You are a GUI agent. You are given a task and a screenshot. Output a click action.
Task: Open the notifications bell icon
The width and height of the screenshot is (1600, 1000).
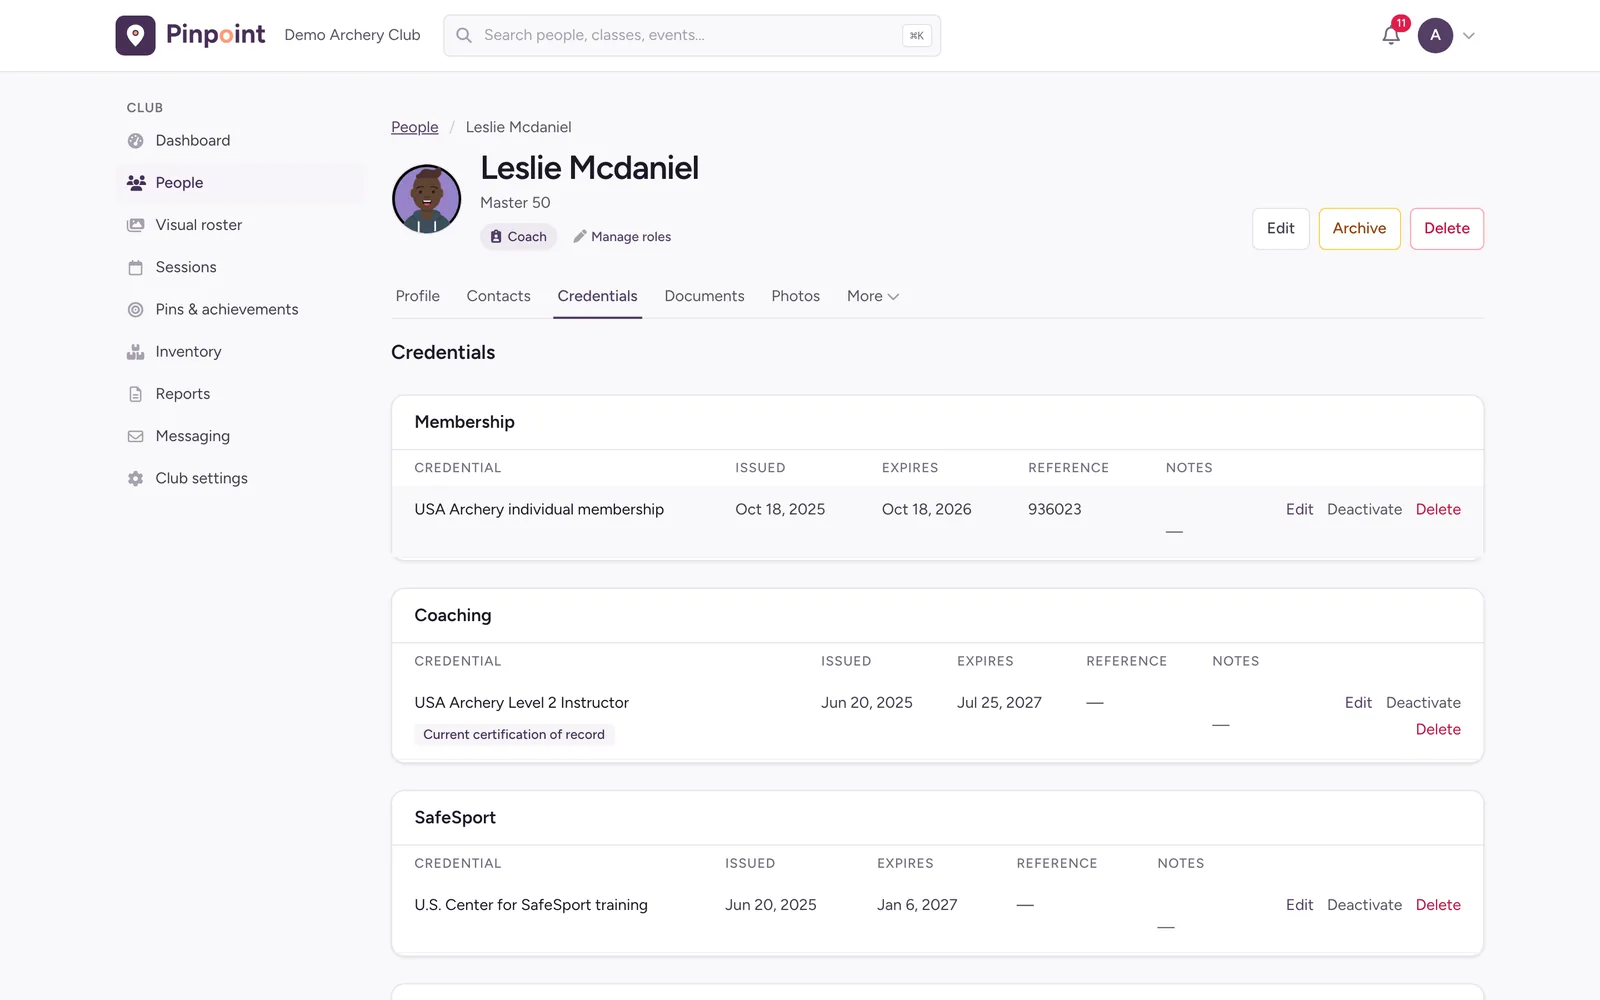(x=1391, y=35)
